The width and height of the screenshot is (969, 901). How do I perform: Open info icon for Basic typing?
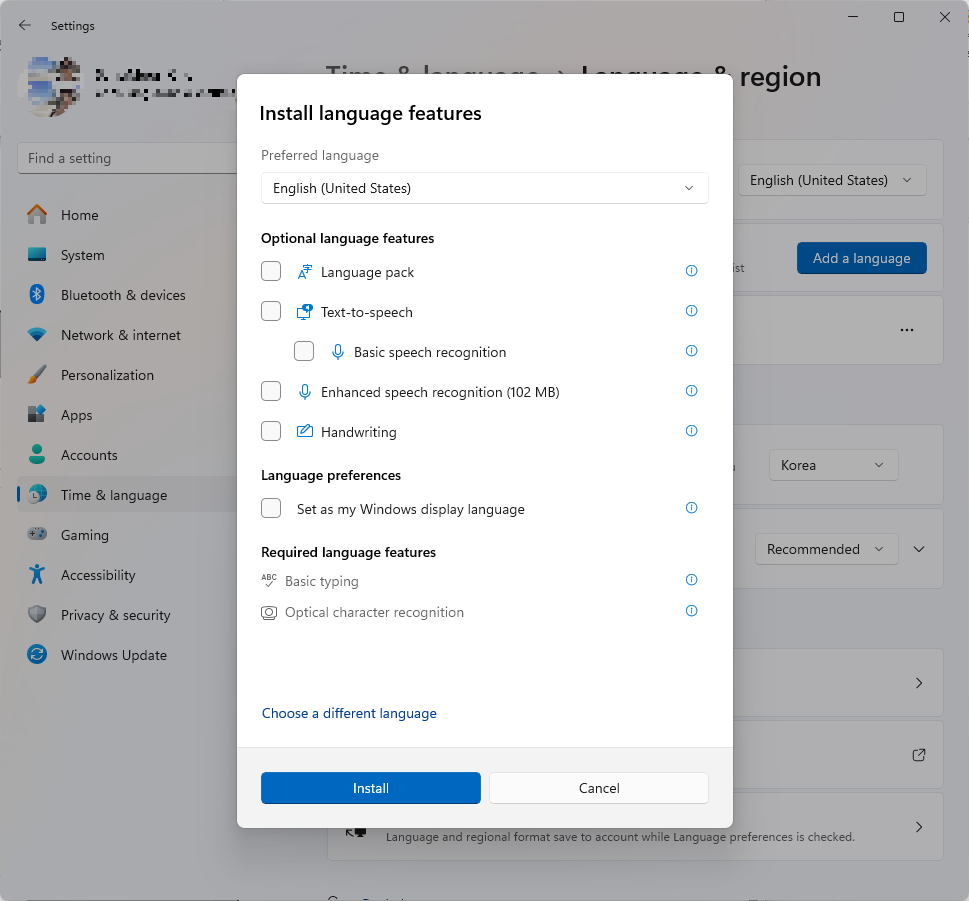(x=692, y=580)
